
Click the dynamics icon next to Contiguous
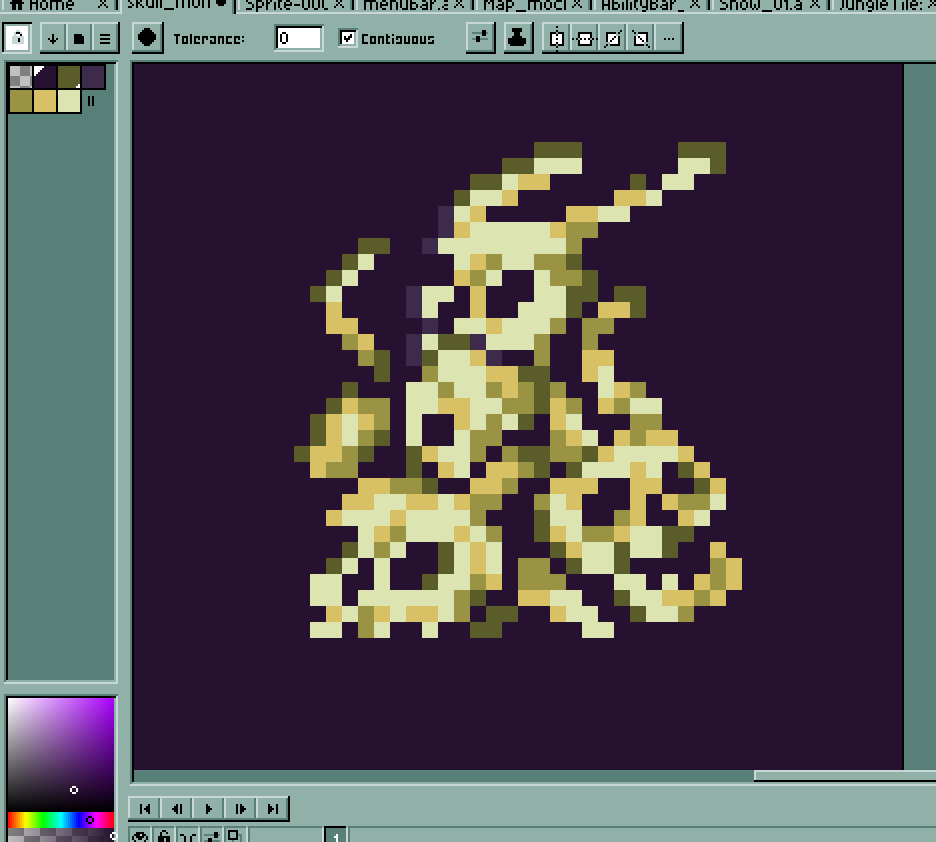click(x=481, y=38)
